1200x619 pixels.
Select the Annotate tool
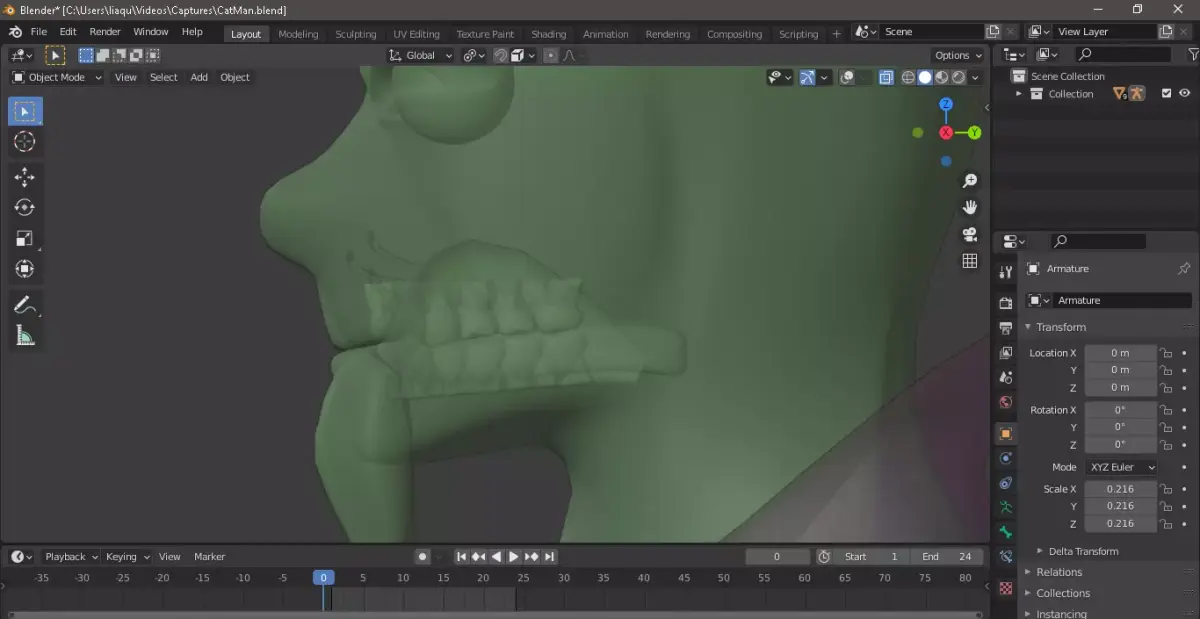tap(25, 305)
